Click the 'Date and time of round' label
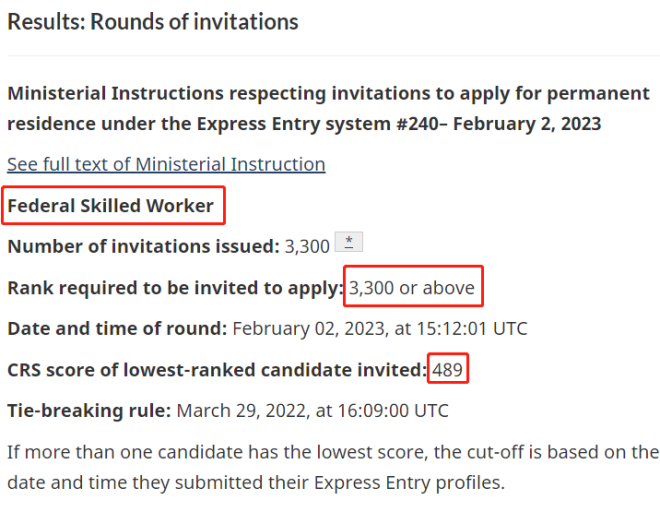The height and width of the screenshot is (512, 660). click(117, 328)
